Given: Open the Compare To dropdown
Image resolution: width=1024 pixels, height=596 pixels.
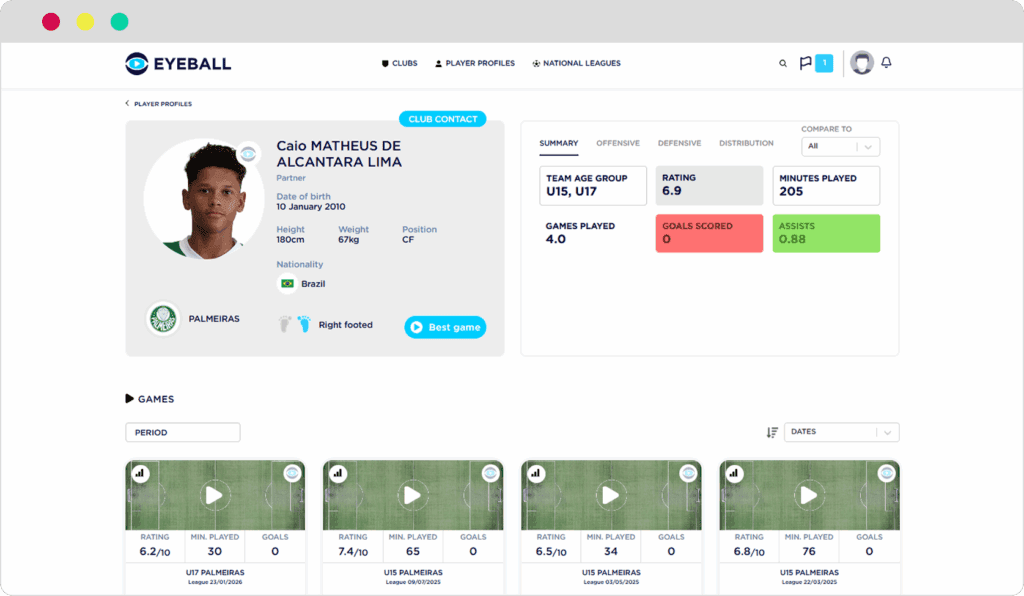Looking at the screenshot, I should [841, 146].
